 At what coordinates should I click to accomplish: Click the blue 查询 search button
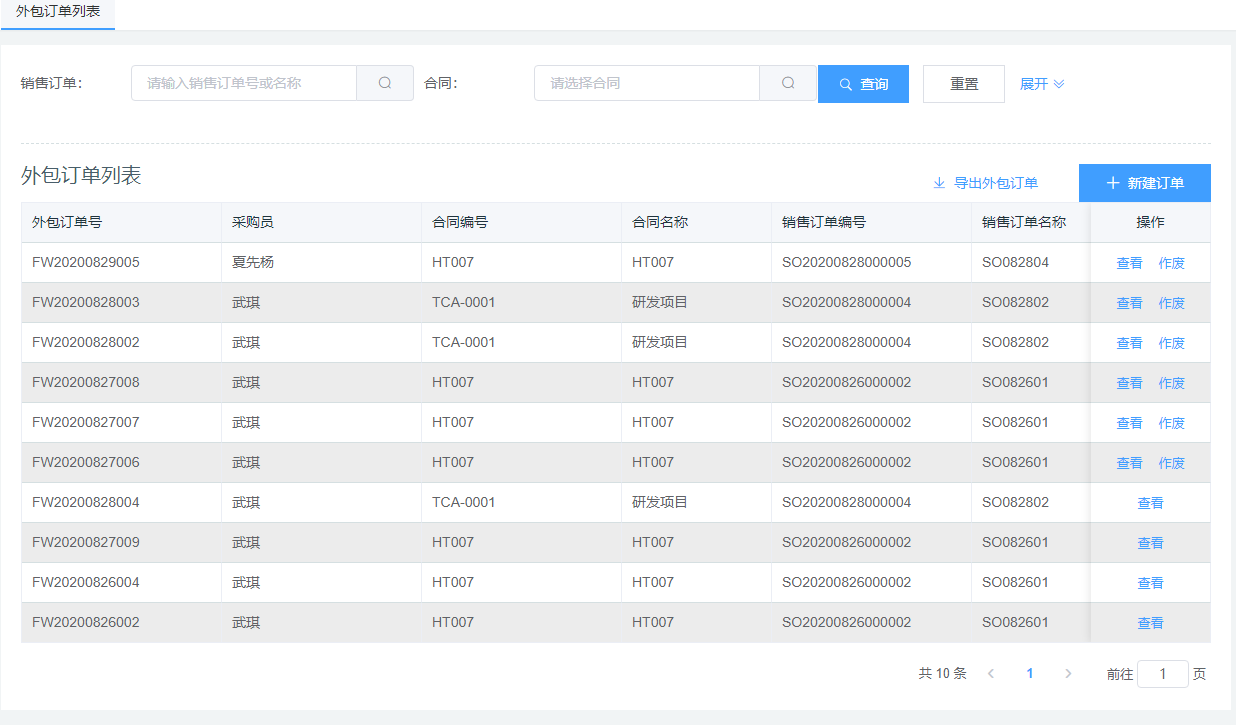pyautogui.click(x=863, y=84)
